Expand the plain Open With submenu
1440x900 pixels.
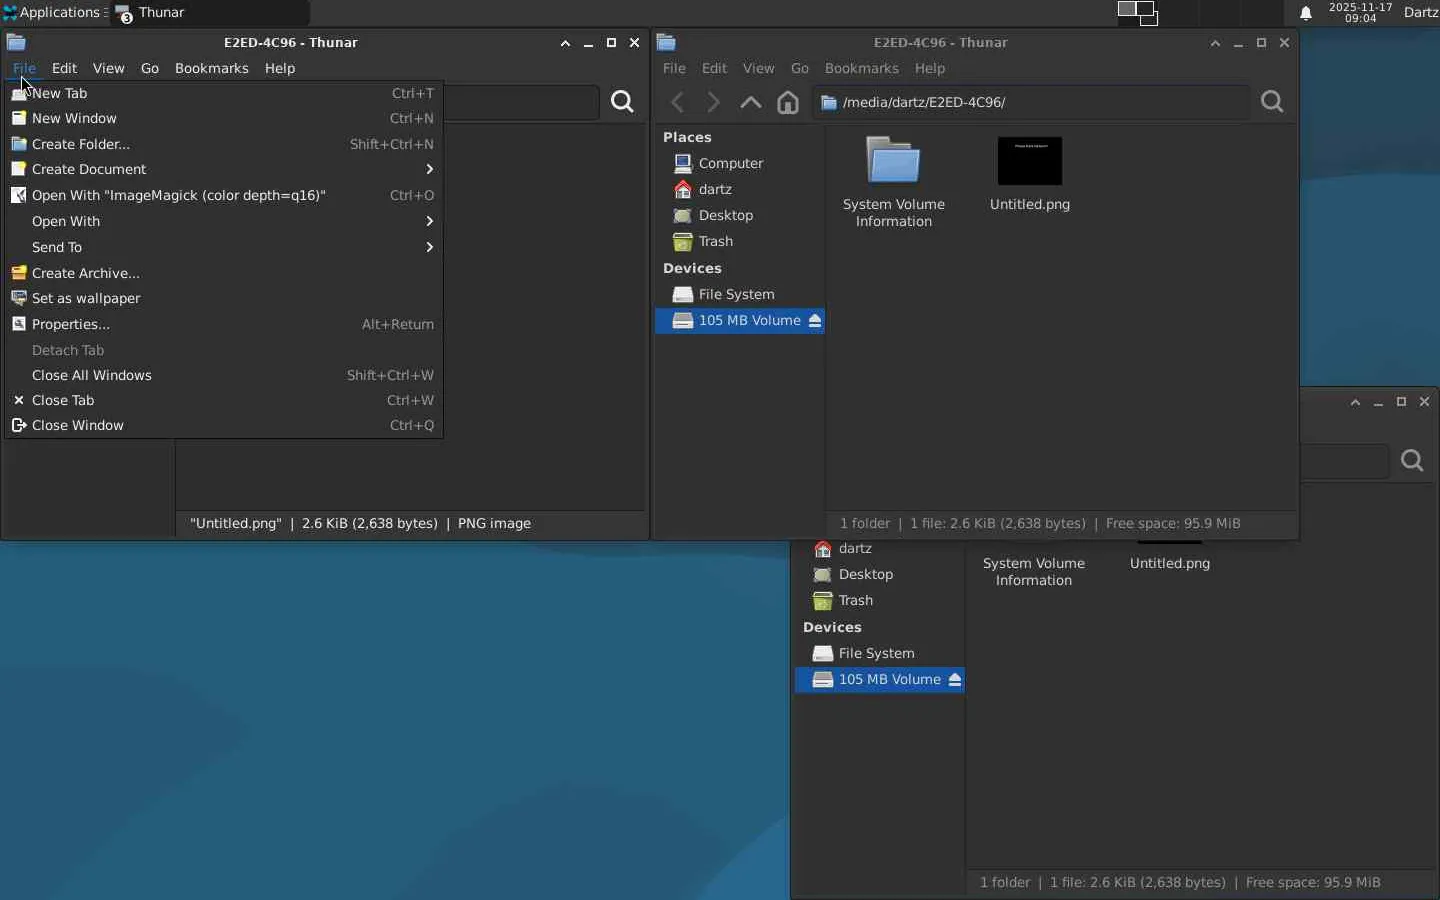coord(224,221)
